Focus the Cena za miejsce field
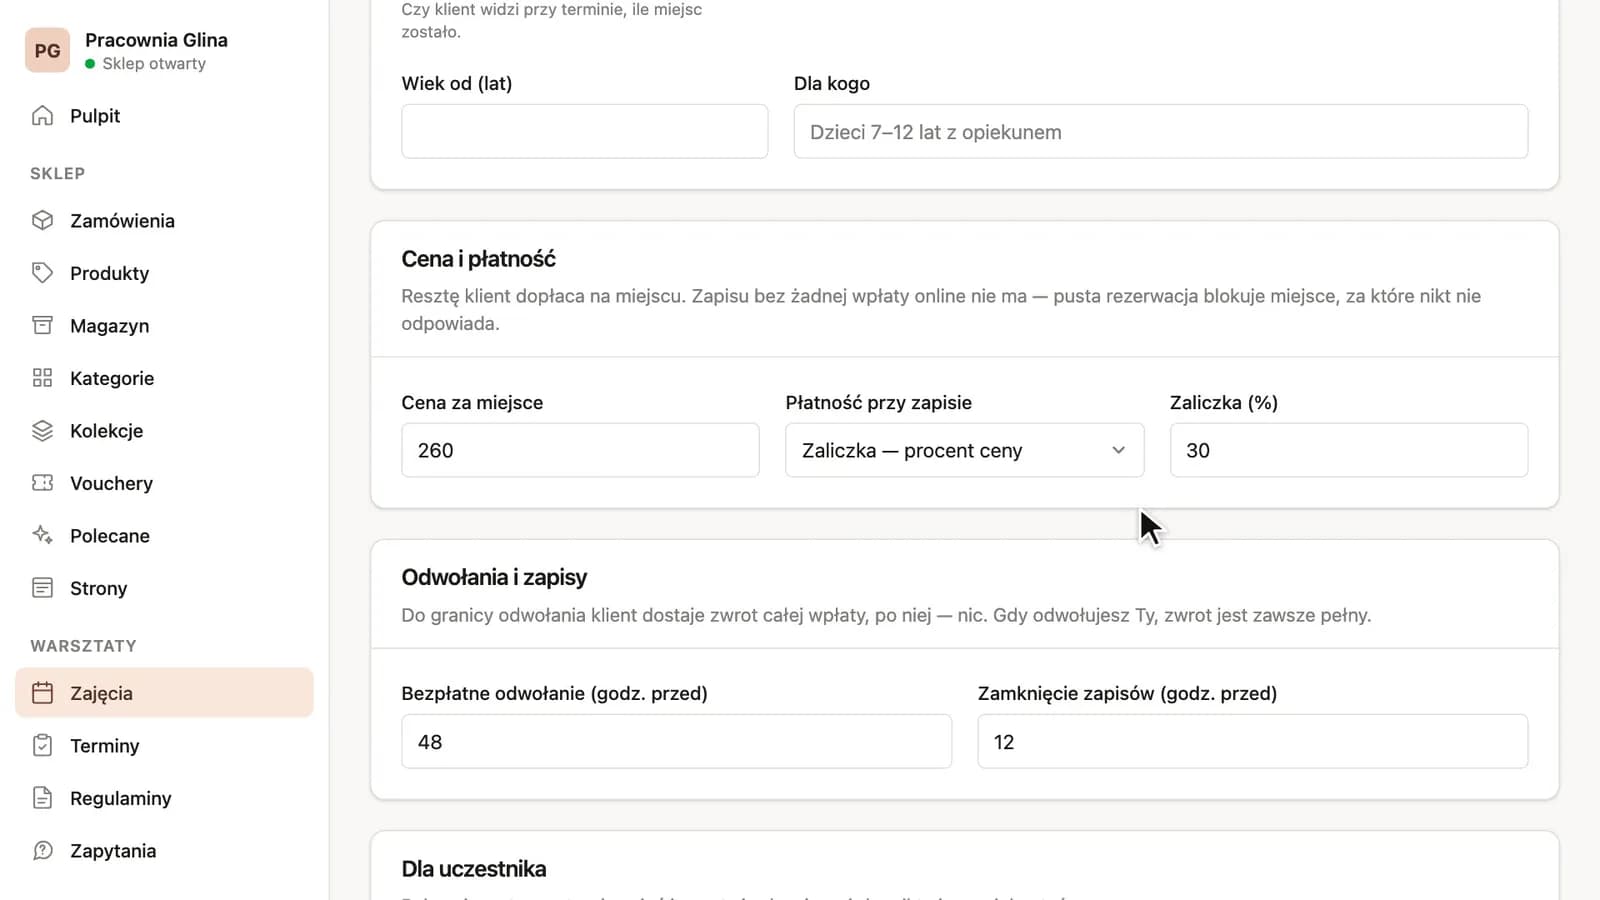1600x900 pixels. (x=580, y=450)
